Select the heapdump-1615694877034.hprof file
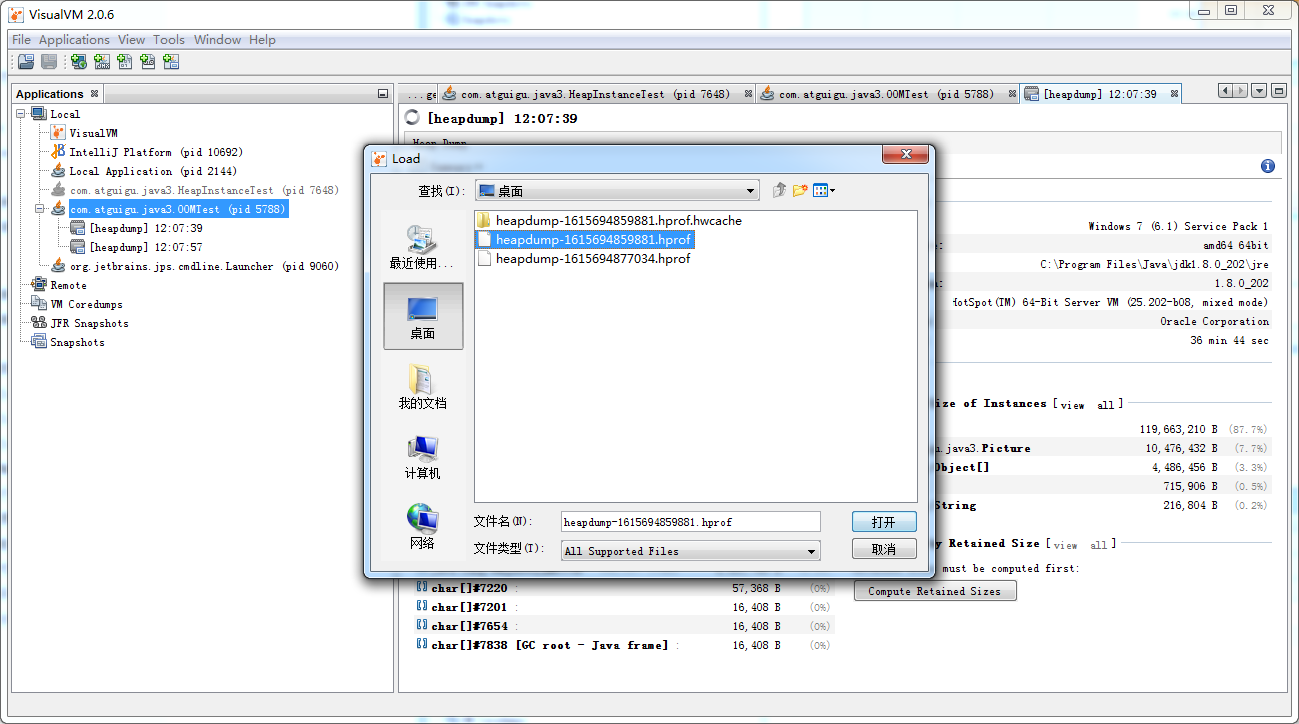 (x=585, y=259)
